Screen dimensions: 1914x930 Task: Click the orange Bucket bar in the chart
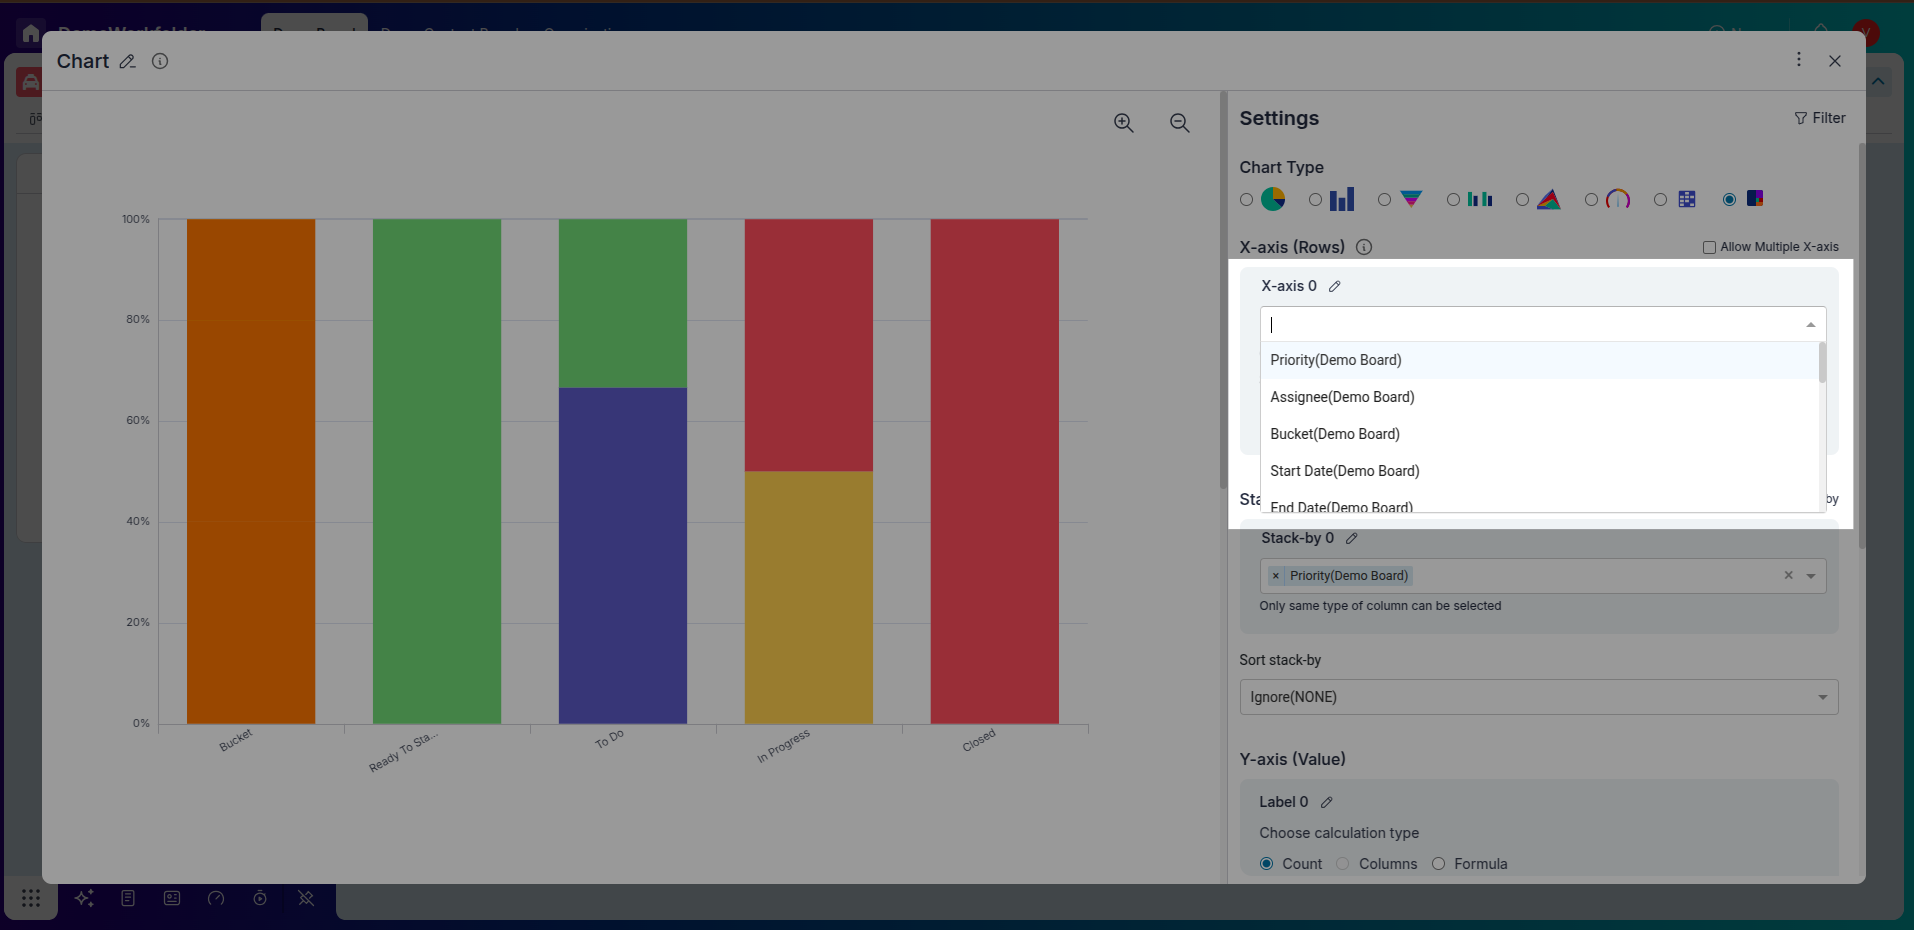point(251,471)
